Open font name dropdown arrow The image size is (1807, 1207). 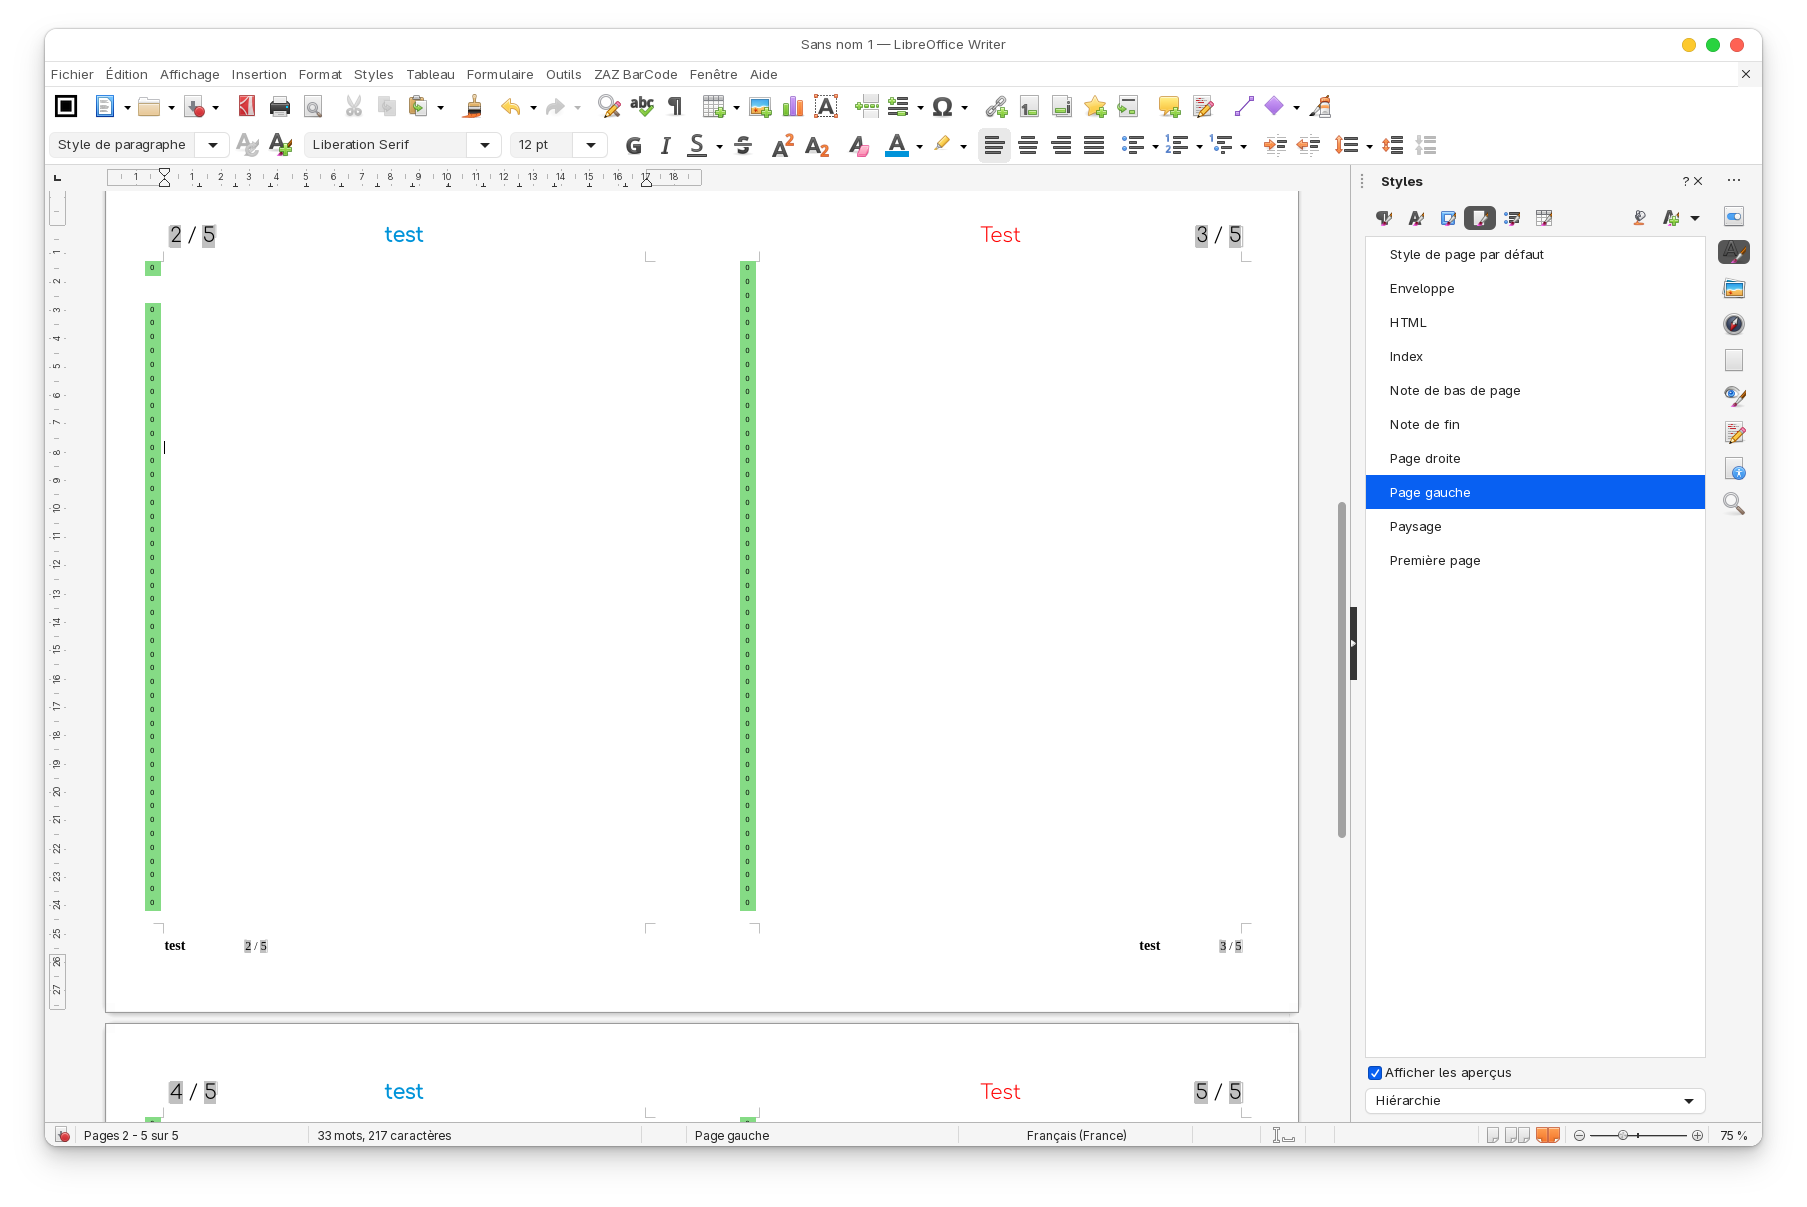[x=484, y=145]
